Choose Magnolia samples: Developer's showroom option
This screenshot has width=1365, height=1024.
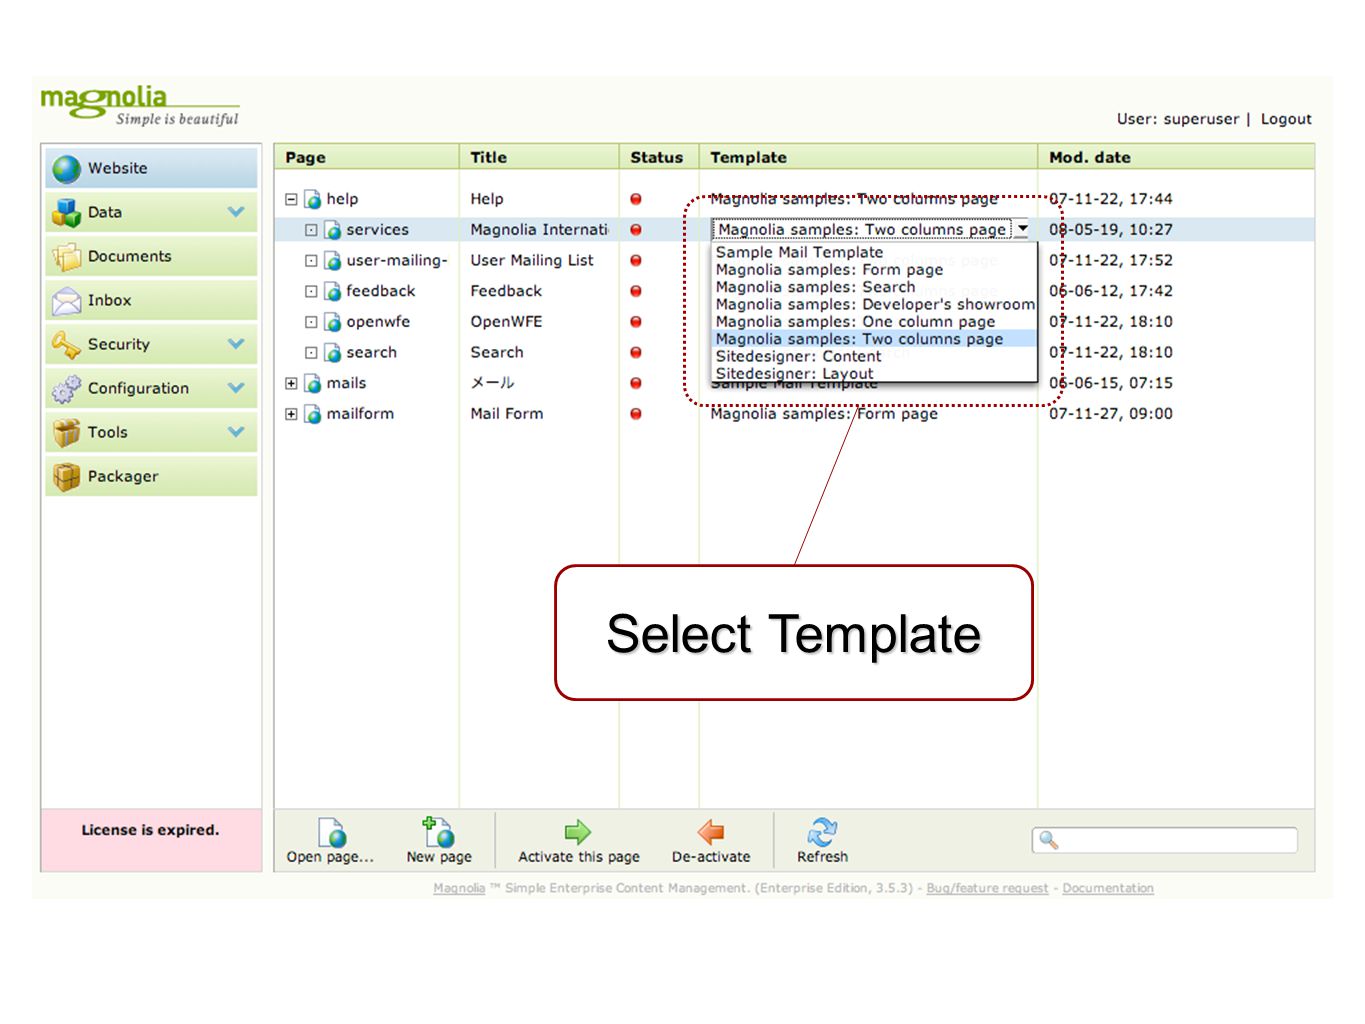coord(875,305)
